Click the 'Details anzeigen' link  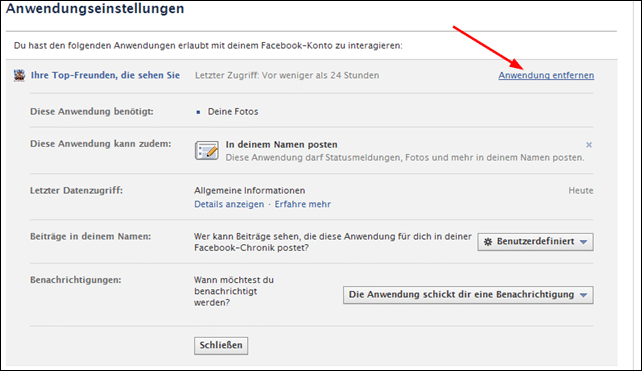click(229, 204)
